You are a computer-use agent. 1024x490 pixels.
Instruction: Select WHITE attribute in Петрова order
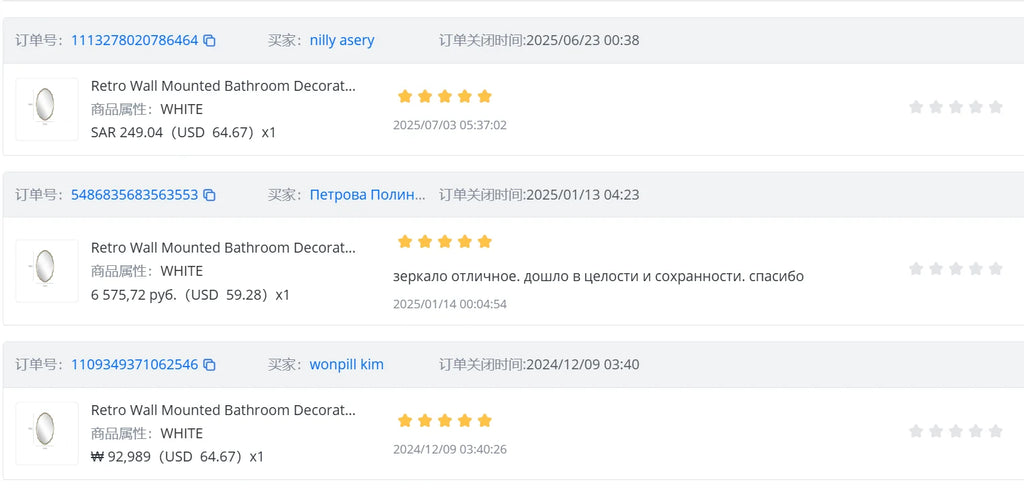(x=182, y=271)
